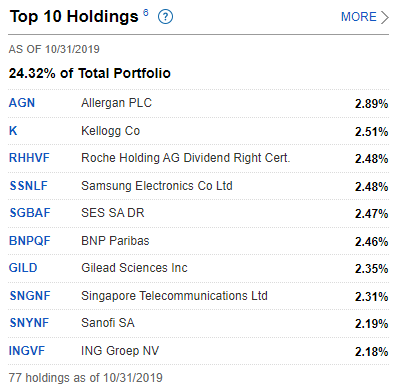
Task: Open the SNYNF ticker link
Action: pyautogui.click(x=29, y=323)
